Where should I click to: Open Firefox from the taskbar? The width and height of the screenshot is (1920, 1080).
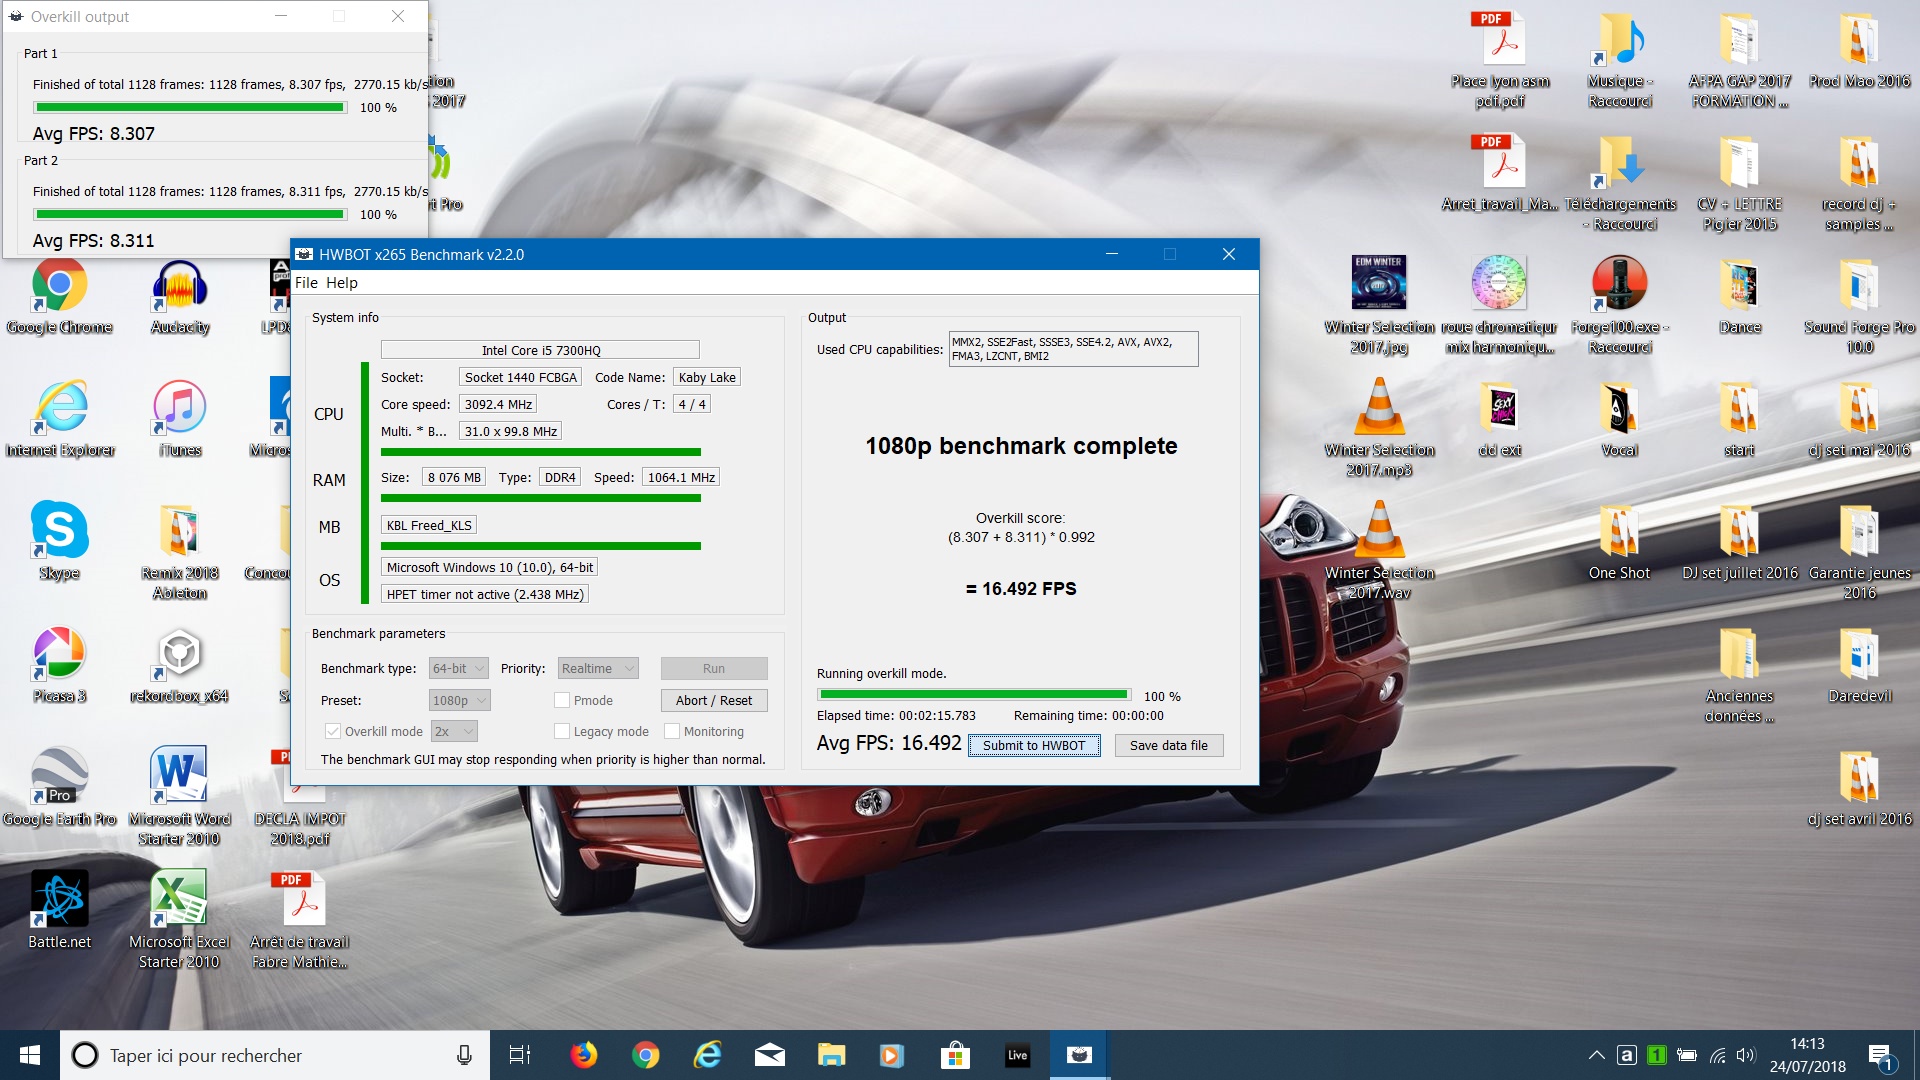coord(583,1055)
